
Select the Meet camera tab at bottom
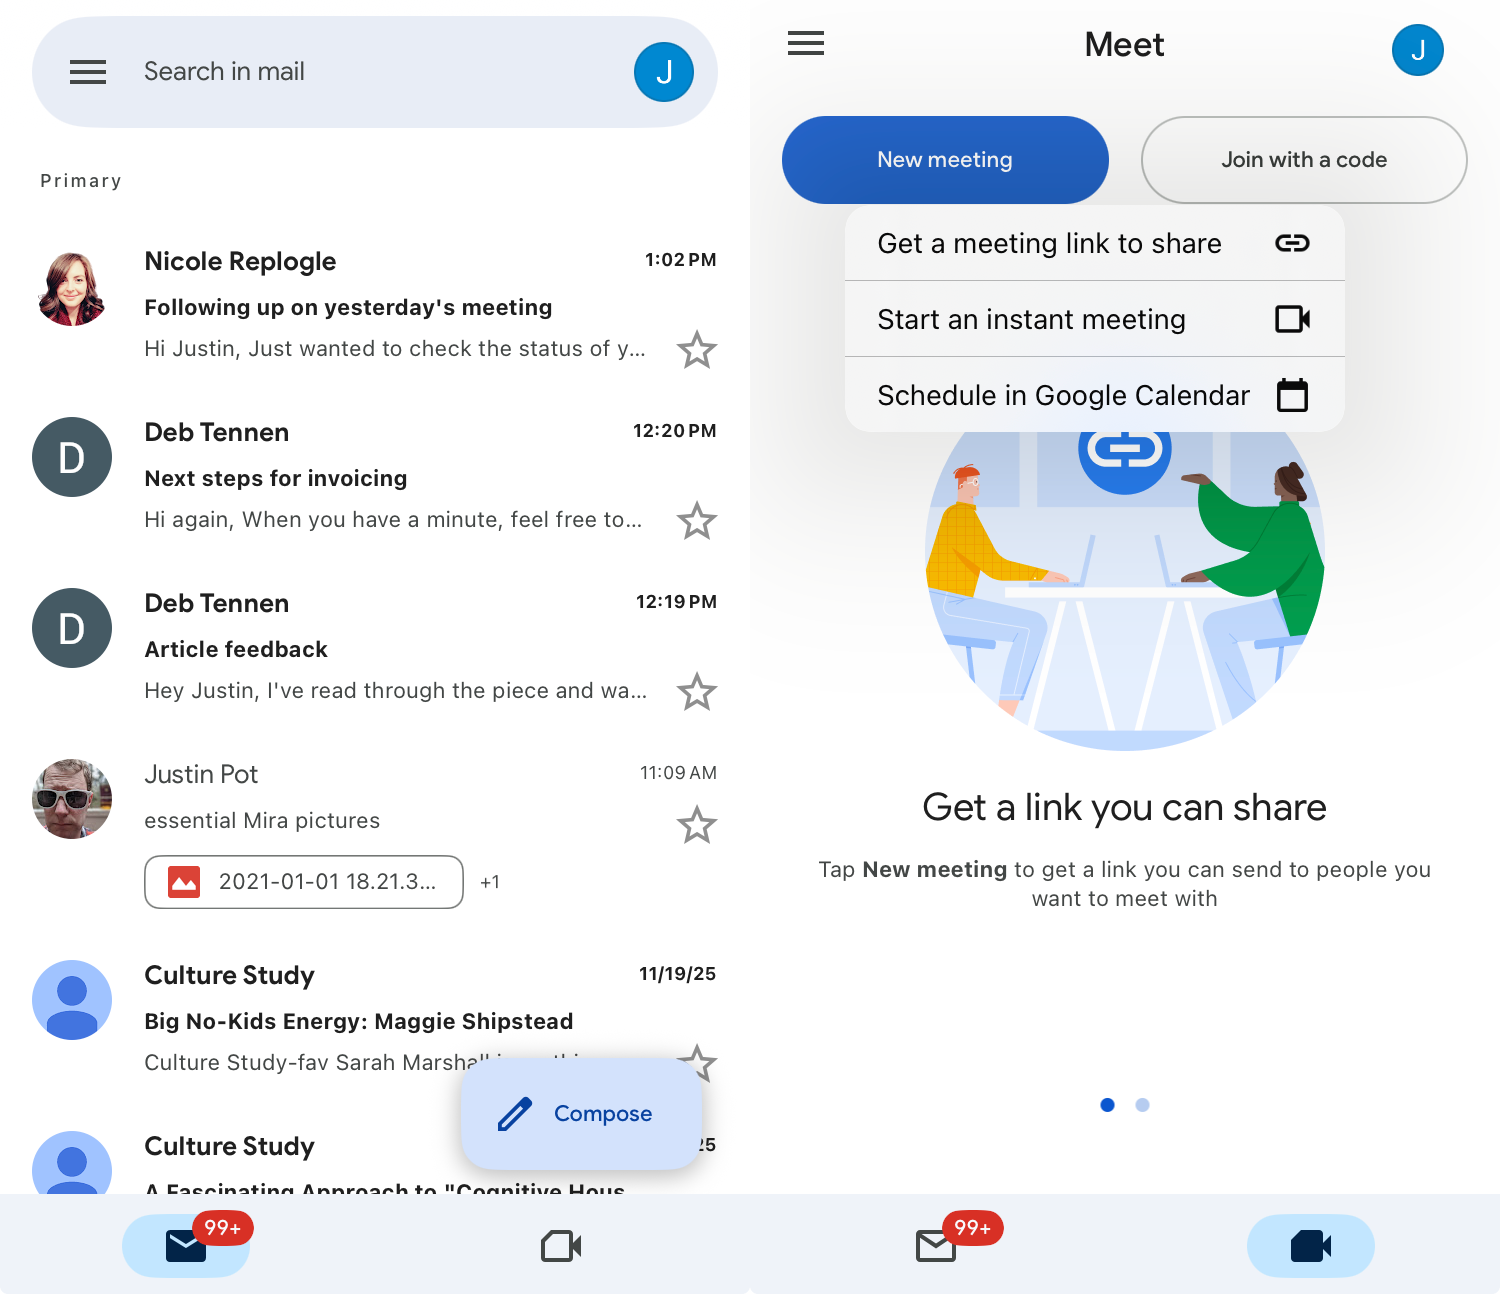click(x=1311, y=1245)
